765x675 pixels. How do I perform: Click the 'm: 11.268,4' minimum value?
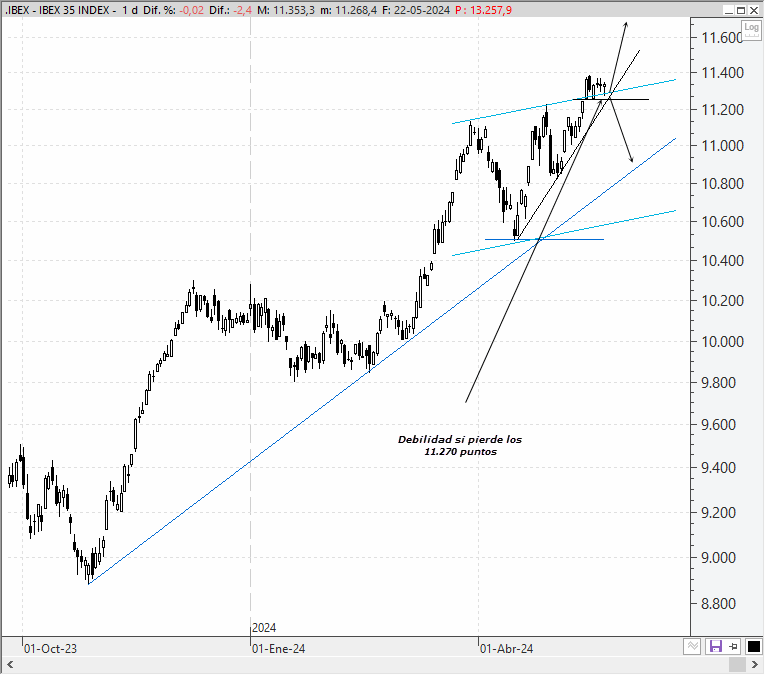tap(348, 10)
